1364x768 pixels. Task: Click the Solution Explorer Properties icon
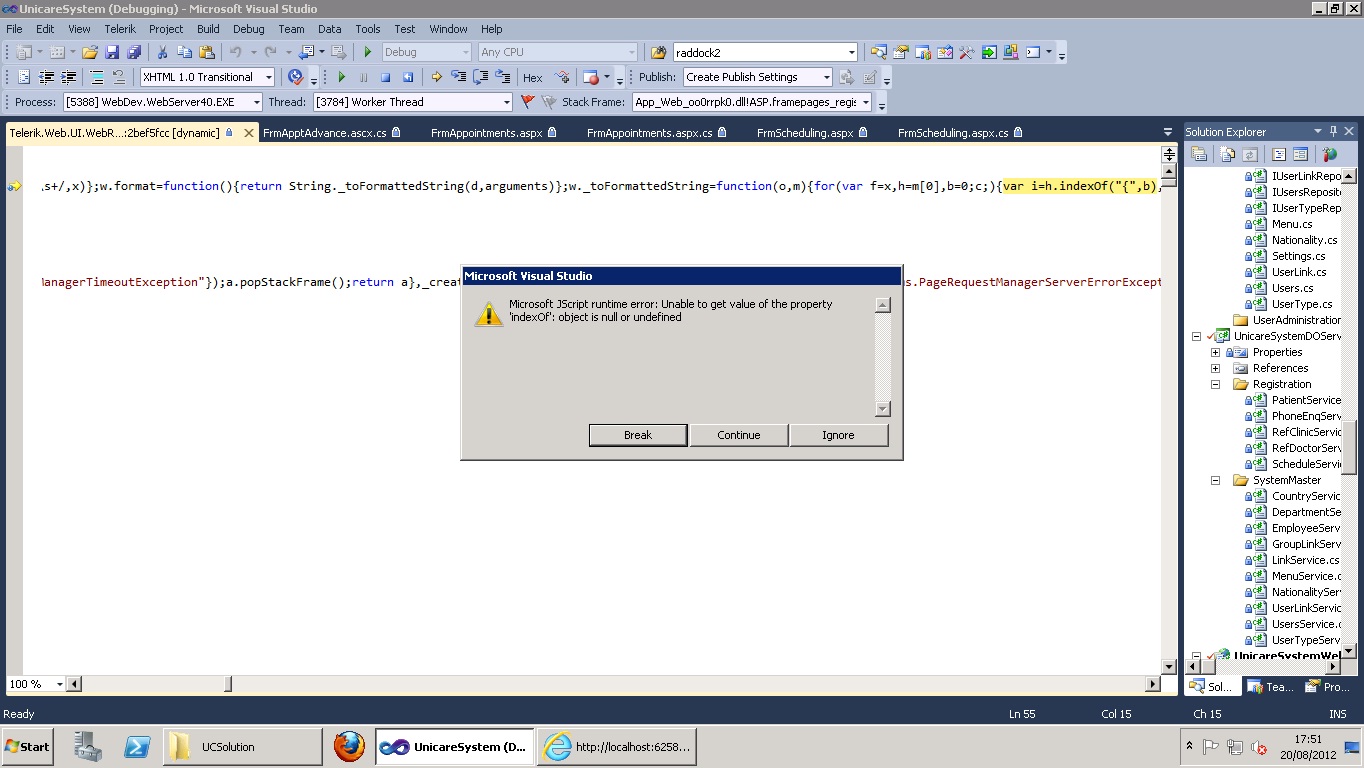tap(1198, 154)
